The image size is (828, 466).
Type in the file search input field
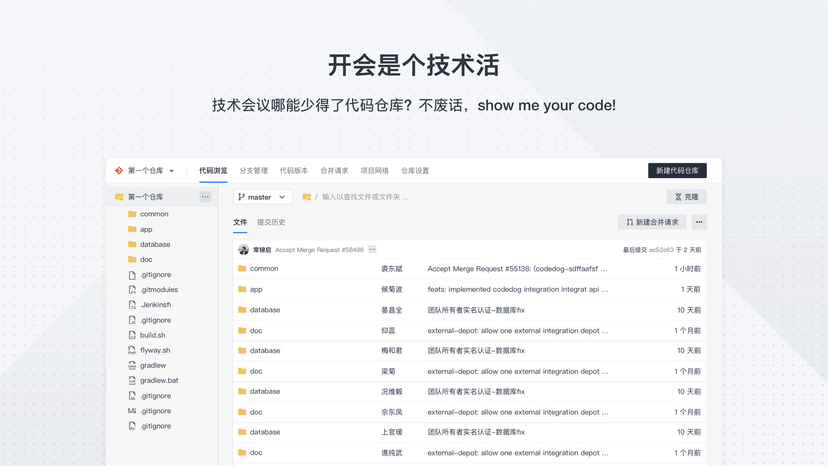tap(365, 197)
